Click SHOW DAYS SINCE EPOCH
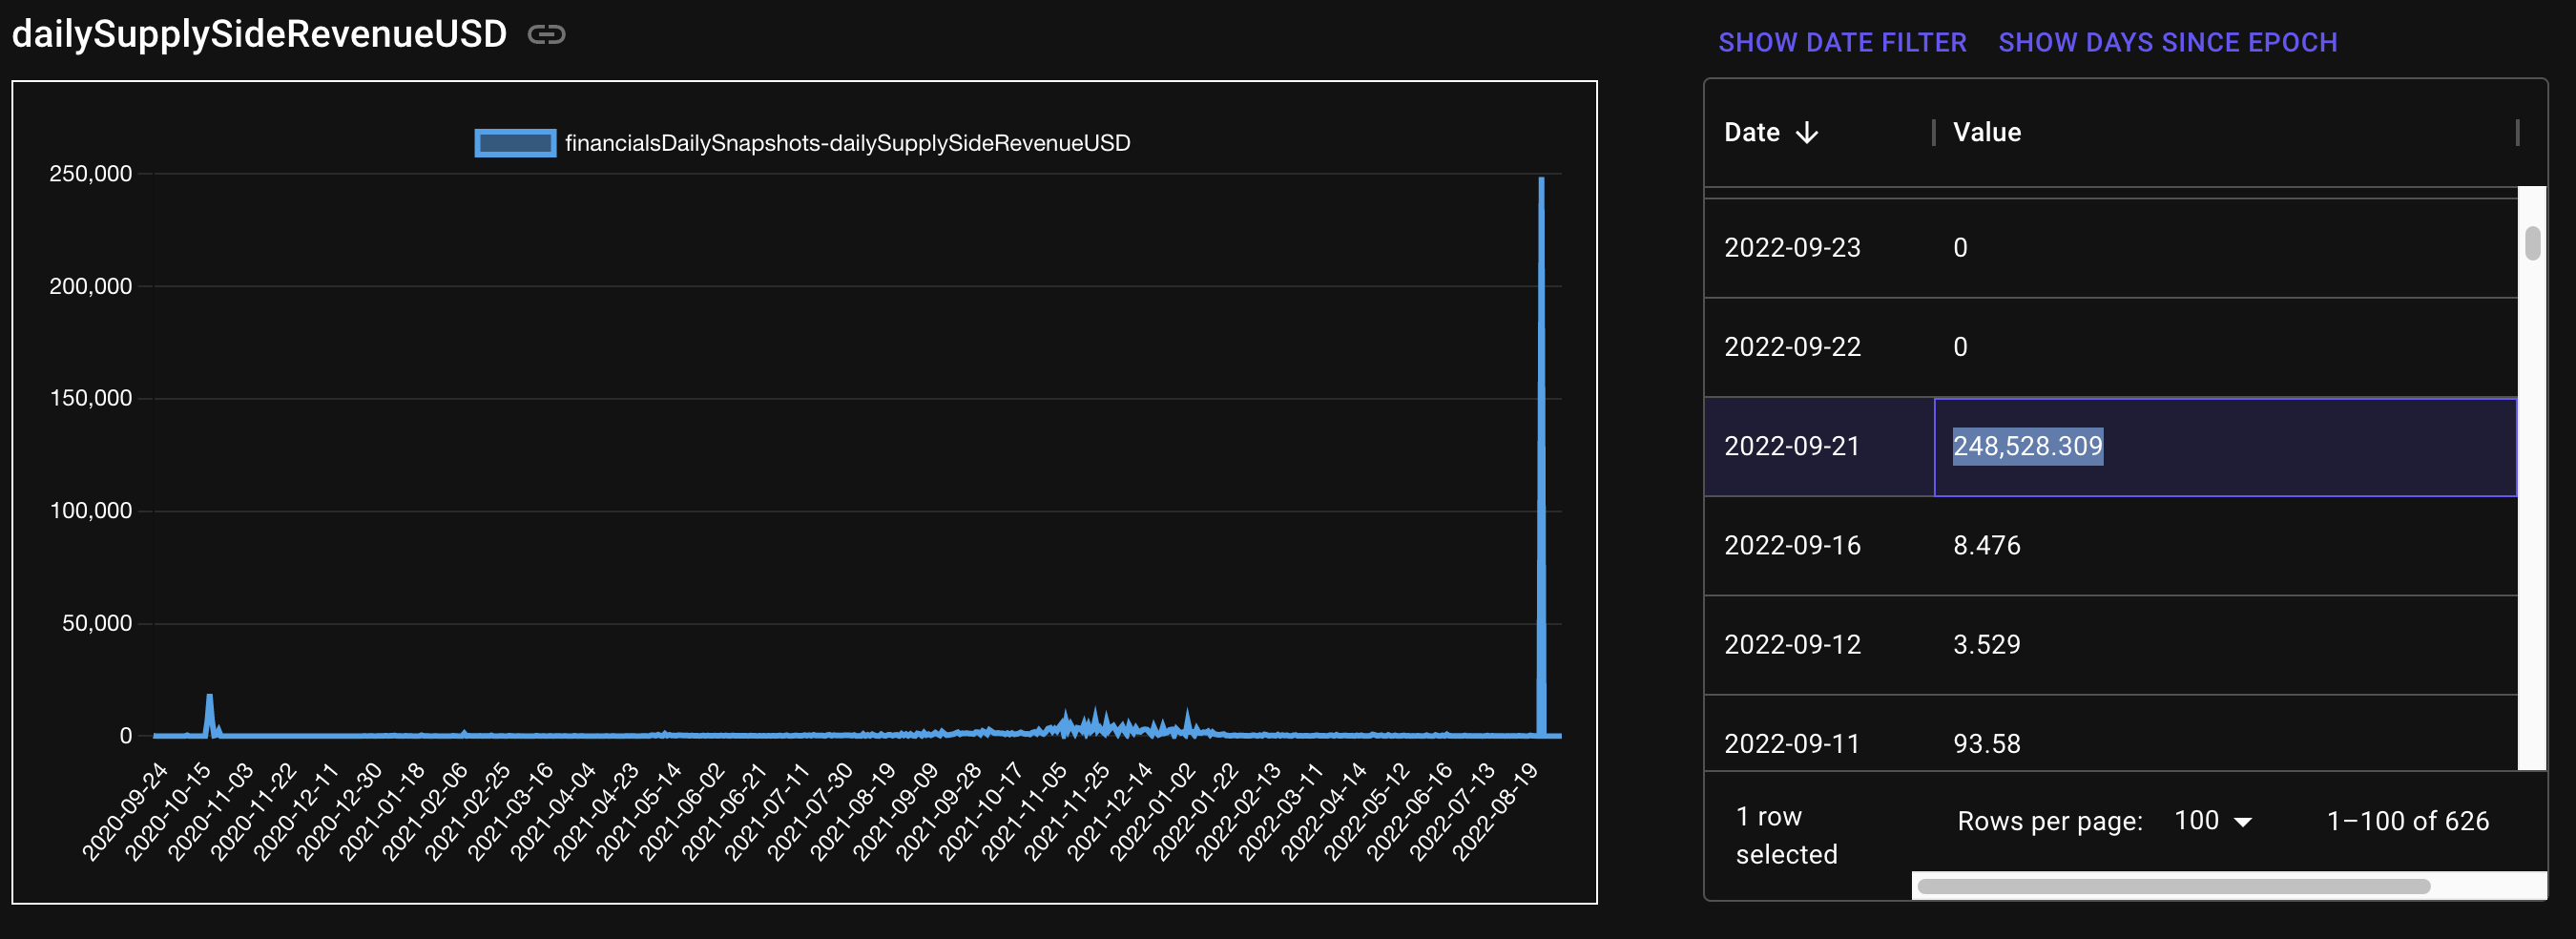Screen dimensions: 2576x939 (2166, 41)
